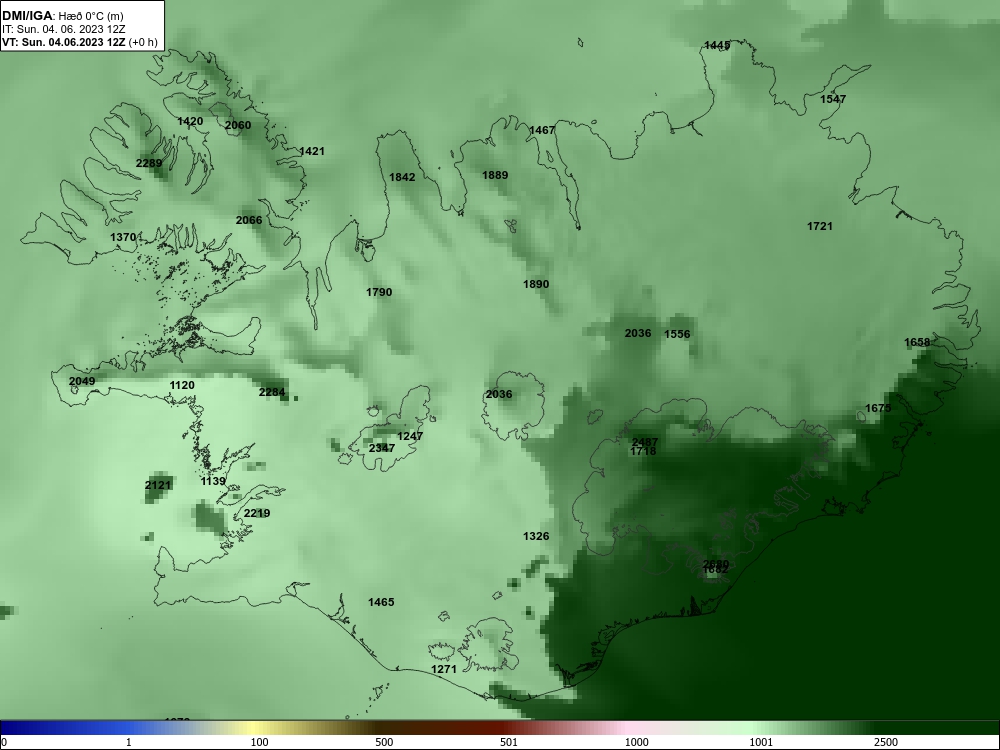
Task: Select the 1658 label
Action: tap(917, 342)
